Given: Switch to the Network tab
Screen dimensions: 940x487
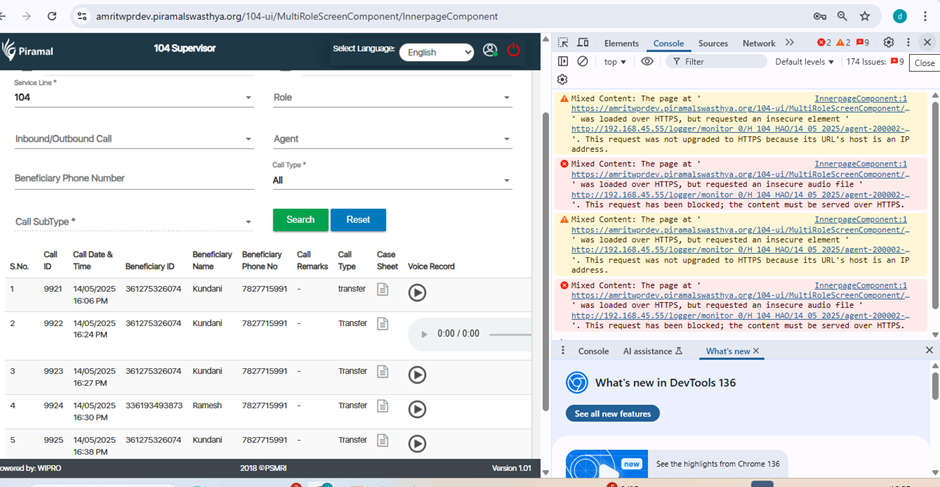Looking at the screenshot, I should pyautogui.click(x=759, y=43).
